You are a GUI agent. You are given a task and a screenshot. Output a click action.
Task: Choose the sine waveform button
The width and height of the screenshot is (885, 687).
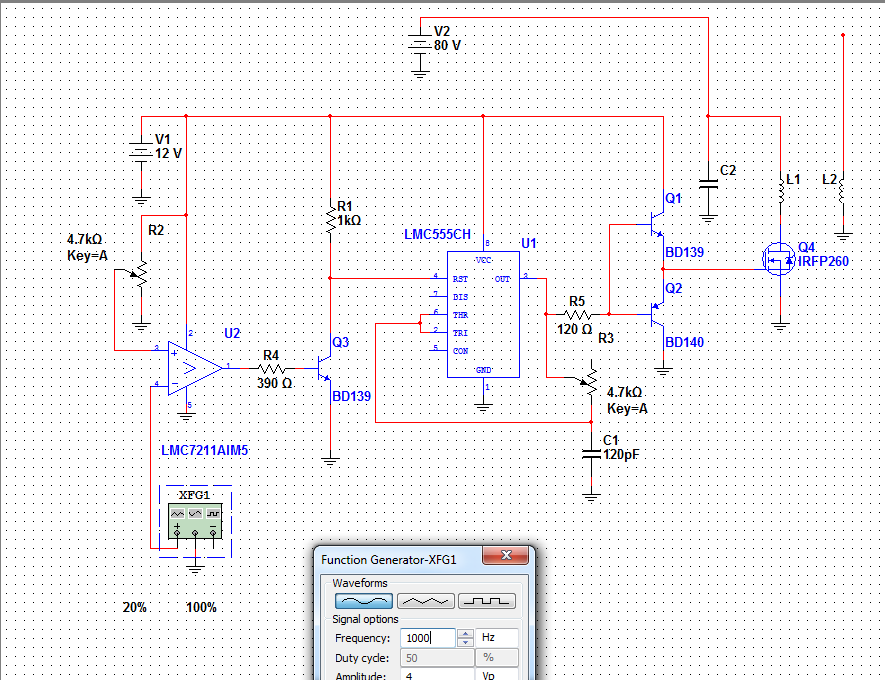pyautogui.click(x=363, y=601)
